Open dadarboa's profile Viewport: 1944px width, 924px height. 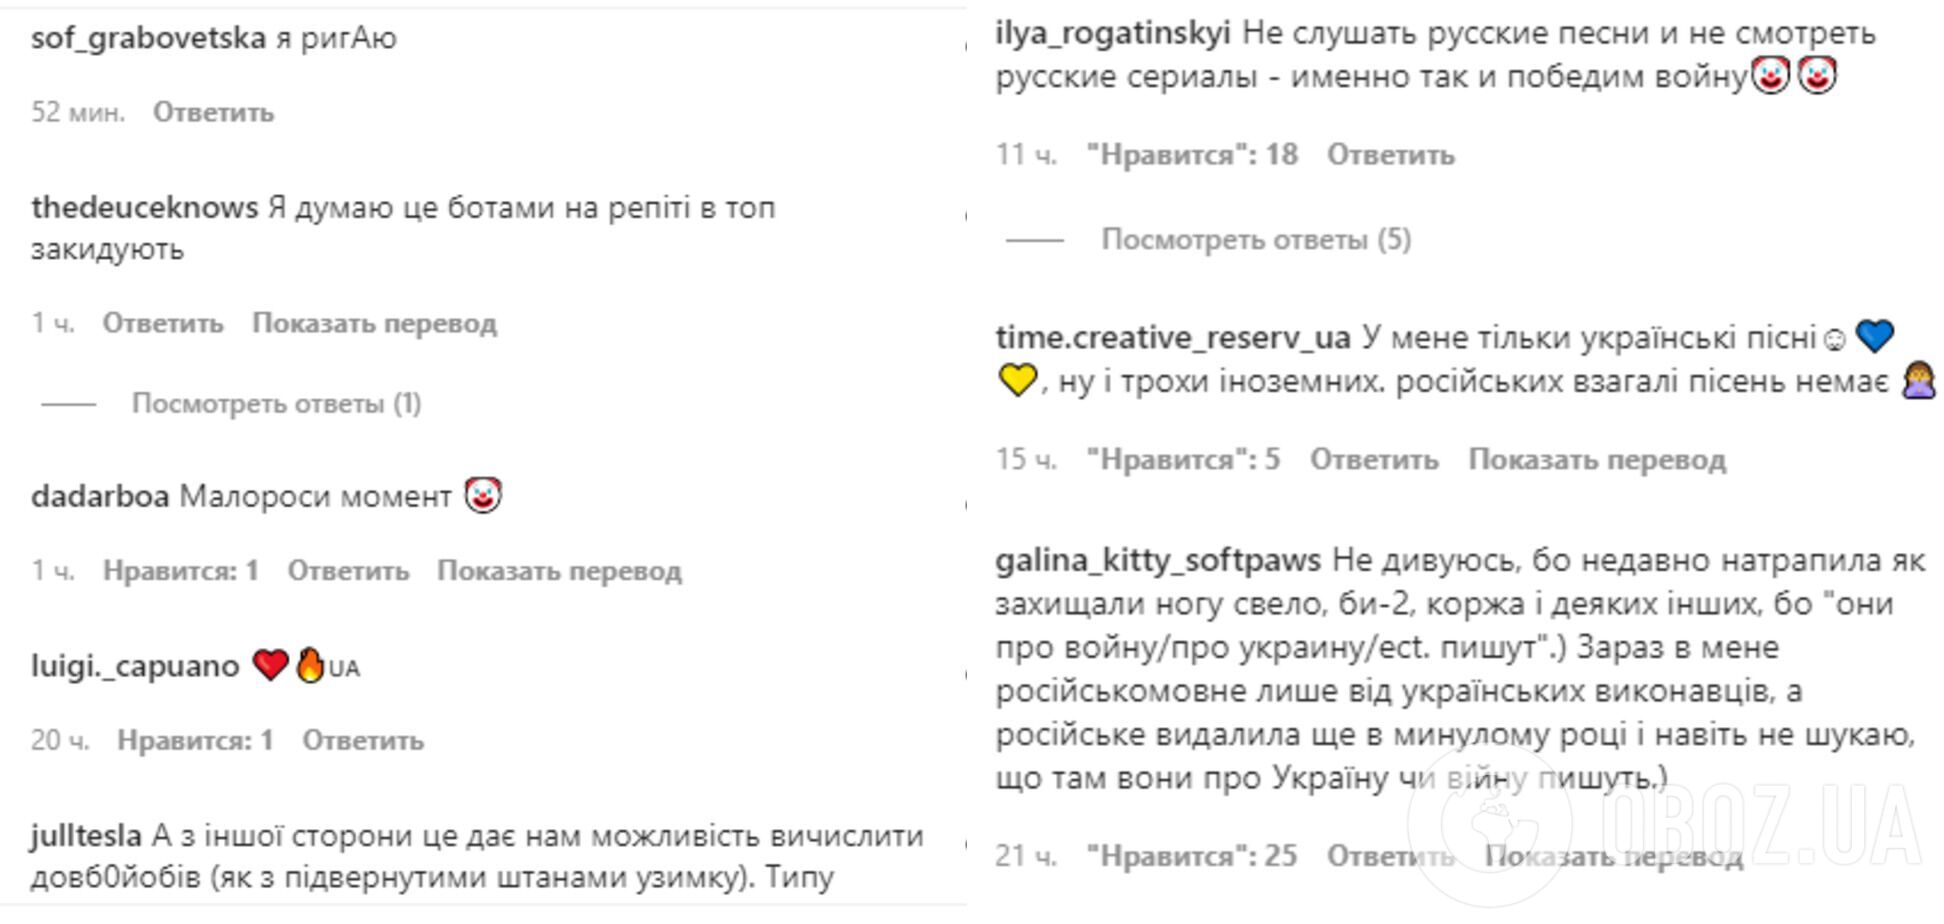100,496
